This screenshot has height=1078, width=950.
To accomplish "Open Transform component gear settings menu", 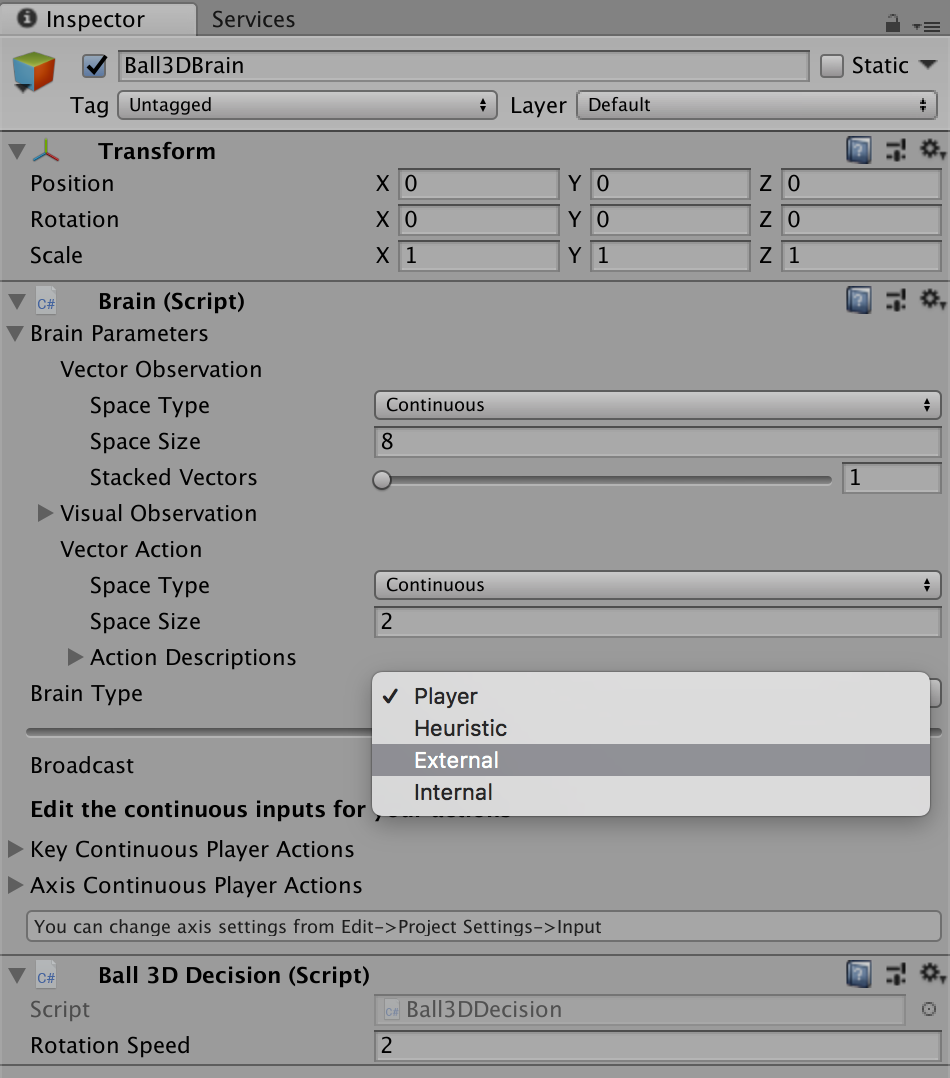I will click(932, 150).
